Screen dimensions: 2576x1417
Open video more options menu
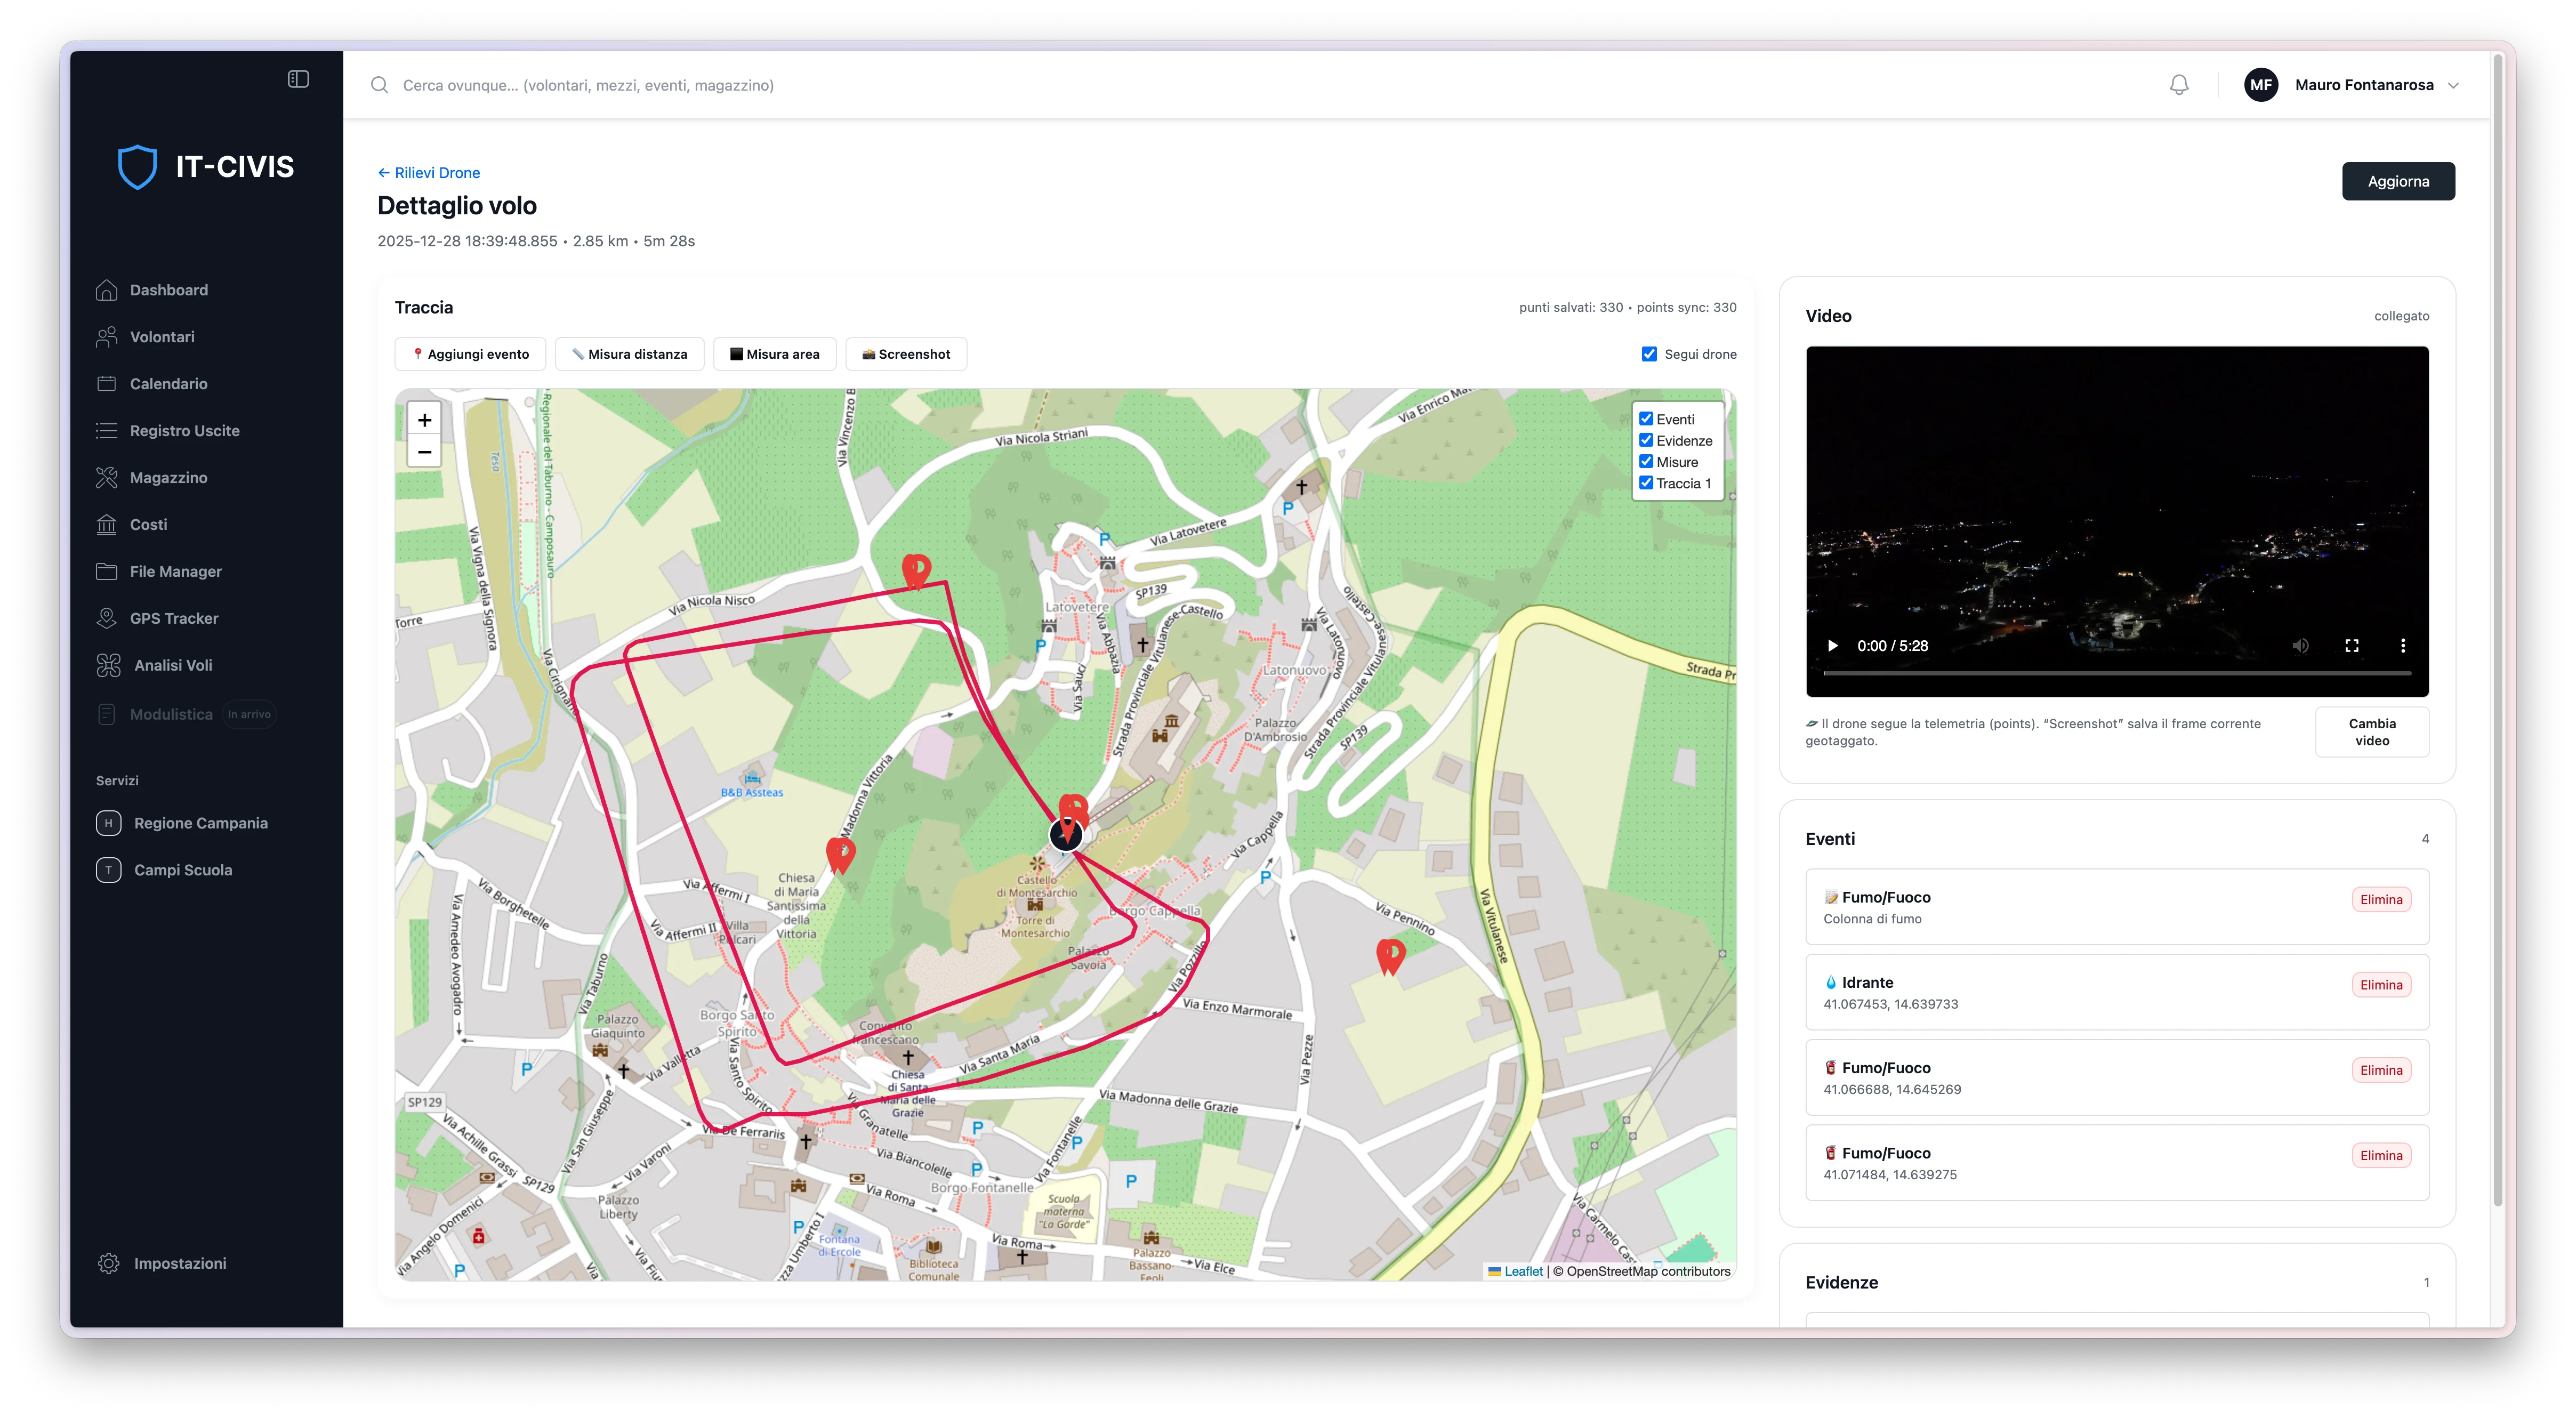pos(2403,646)
